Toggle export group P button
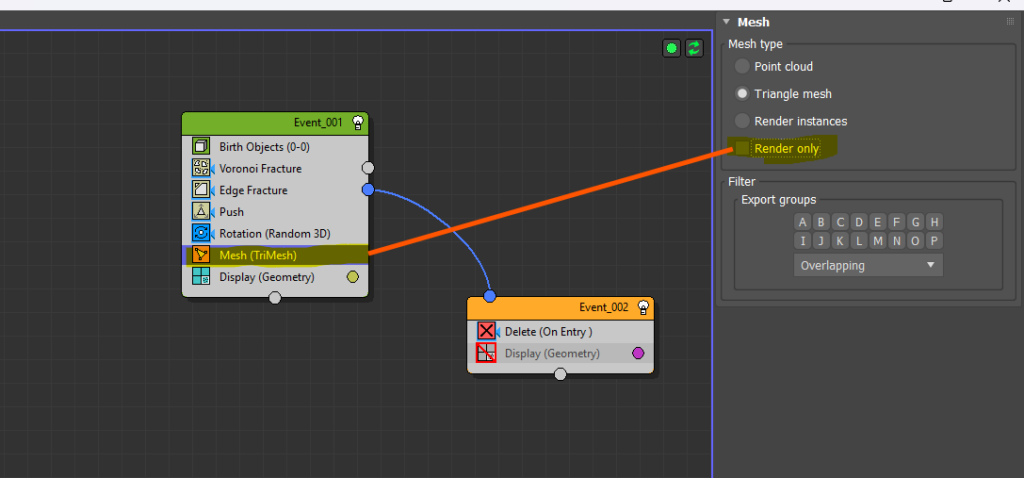 pyautogui.click(x=935, y=241)
